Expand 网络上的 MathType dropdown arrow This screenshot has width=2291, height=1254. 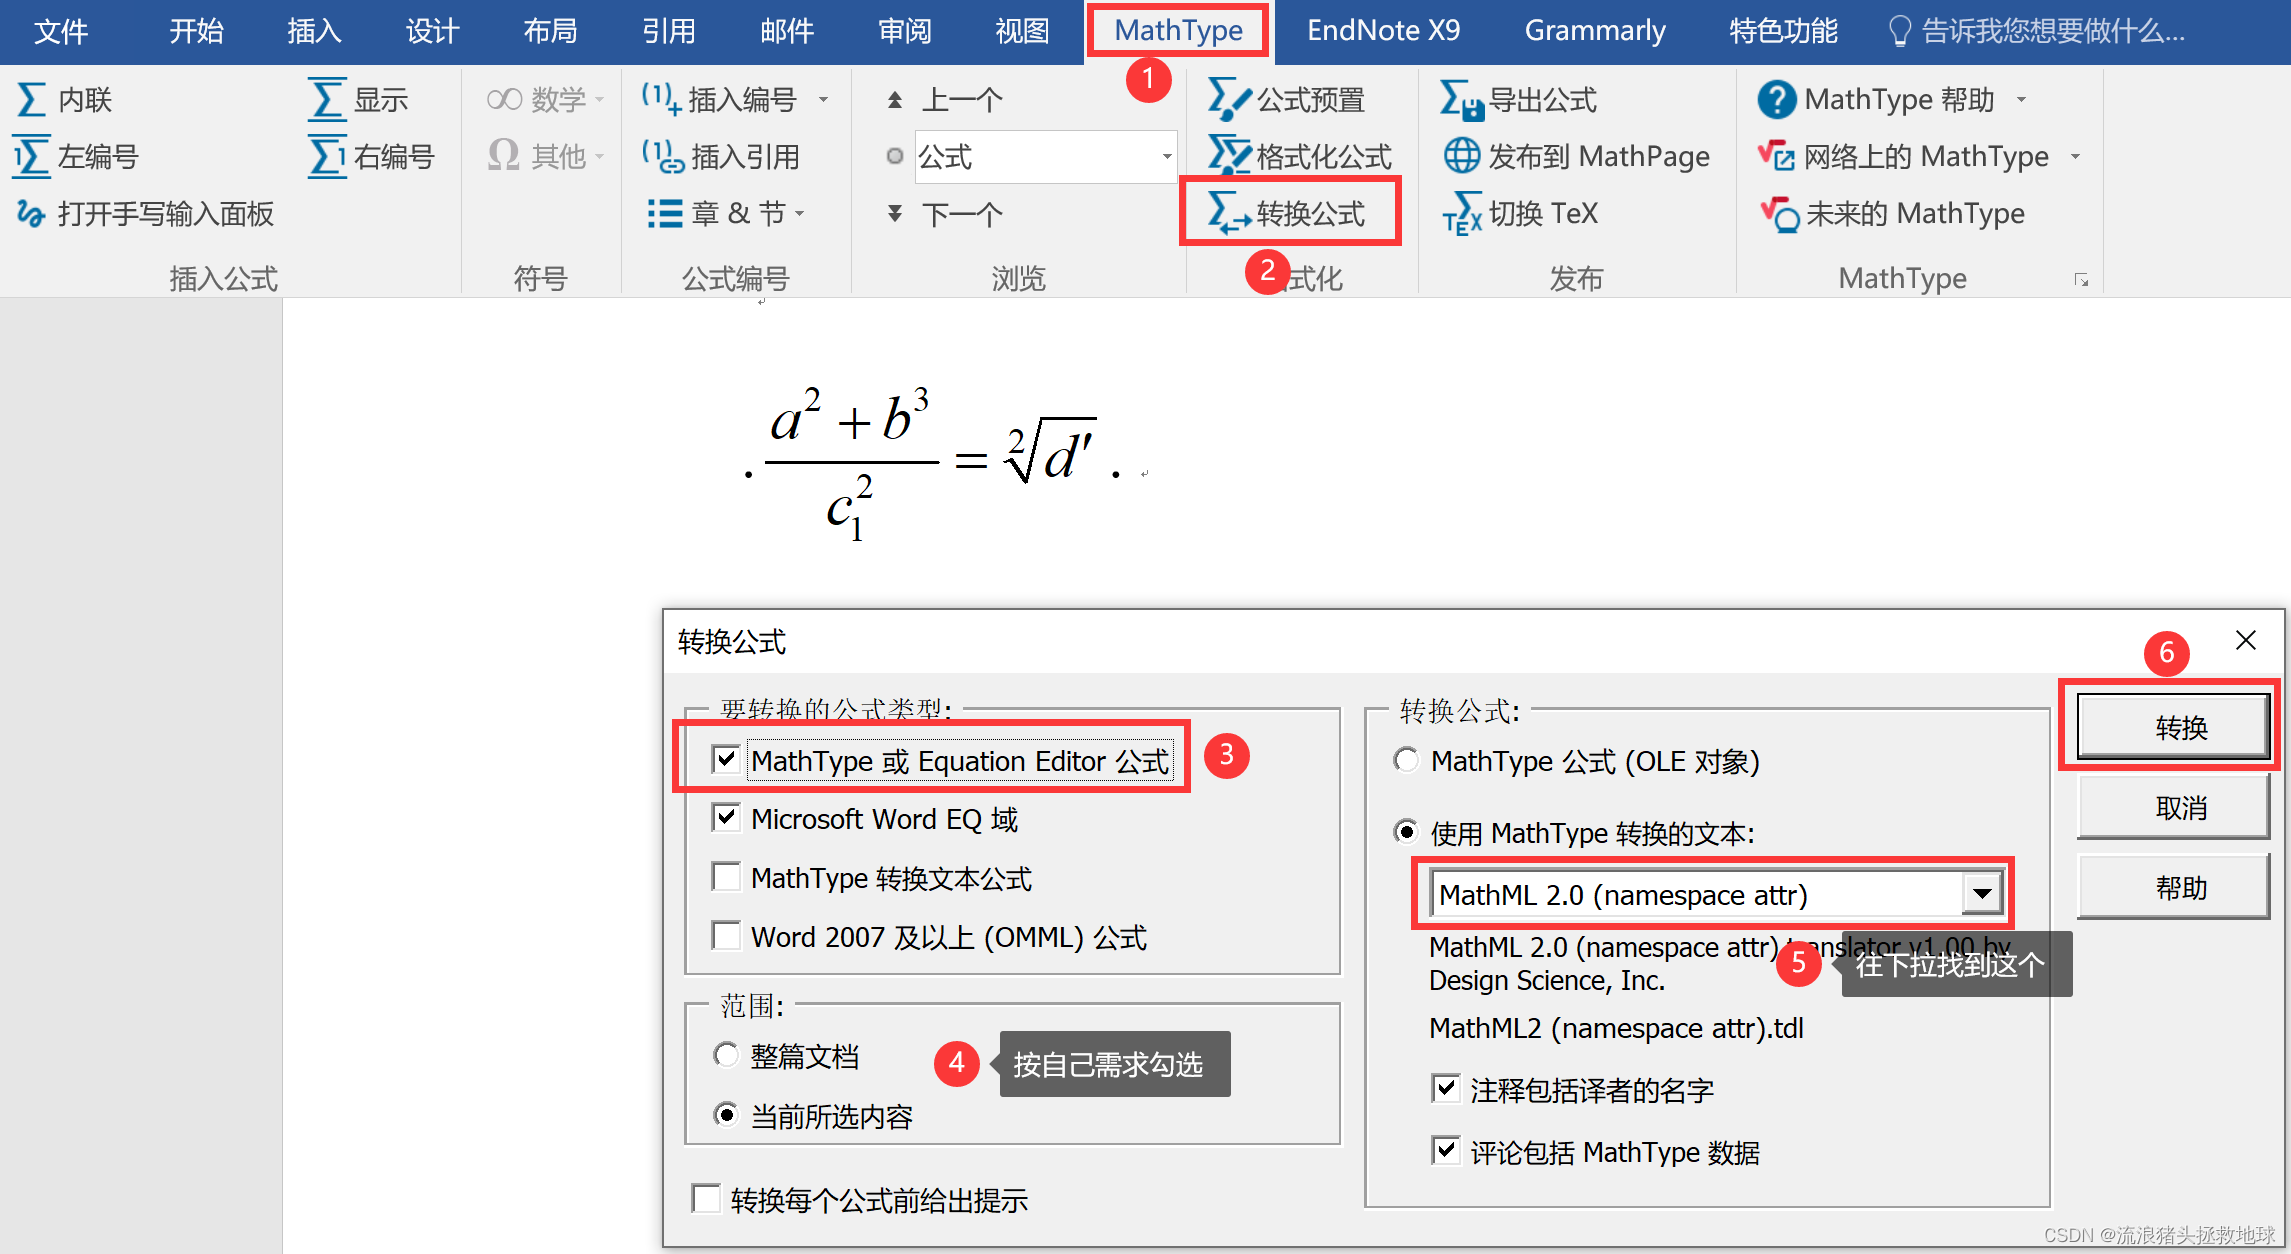[2076, 156]
